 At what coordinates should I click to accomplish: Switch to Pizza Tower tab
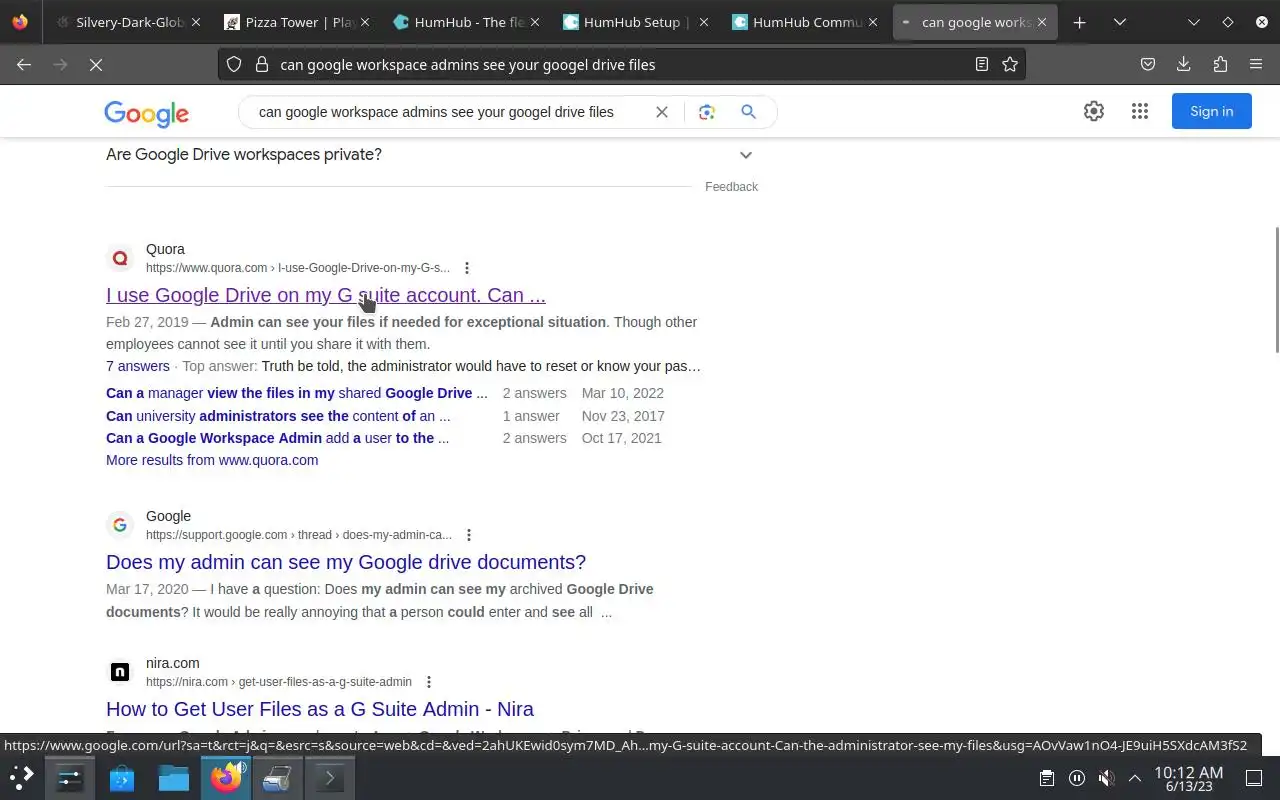click(x=298, y=22)
